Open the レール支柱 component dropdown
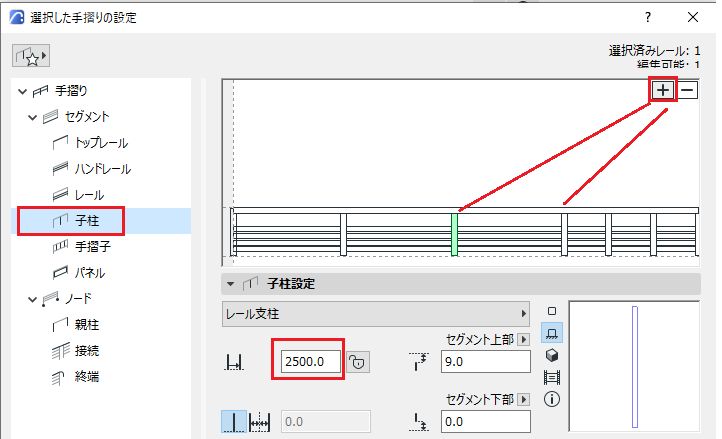This screenshot has width=722, height=439. tap(376, 314)
